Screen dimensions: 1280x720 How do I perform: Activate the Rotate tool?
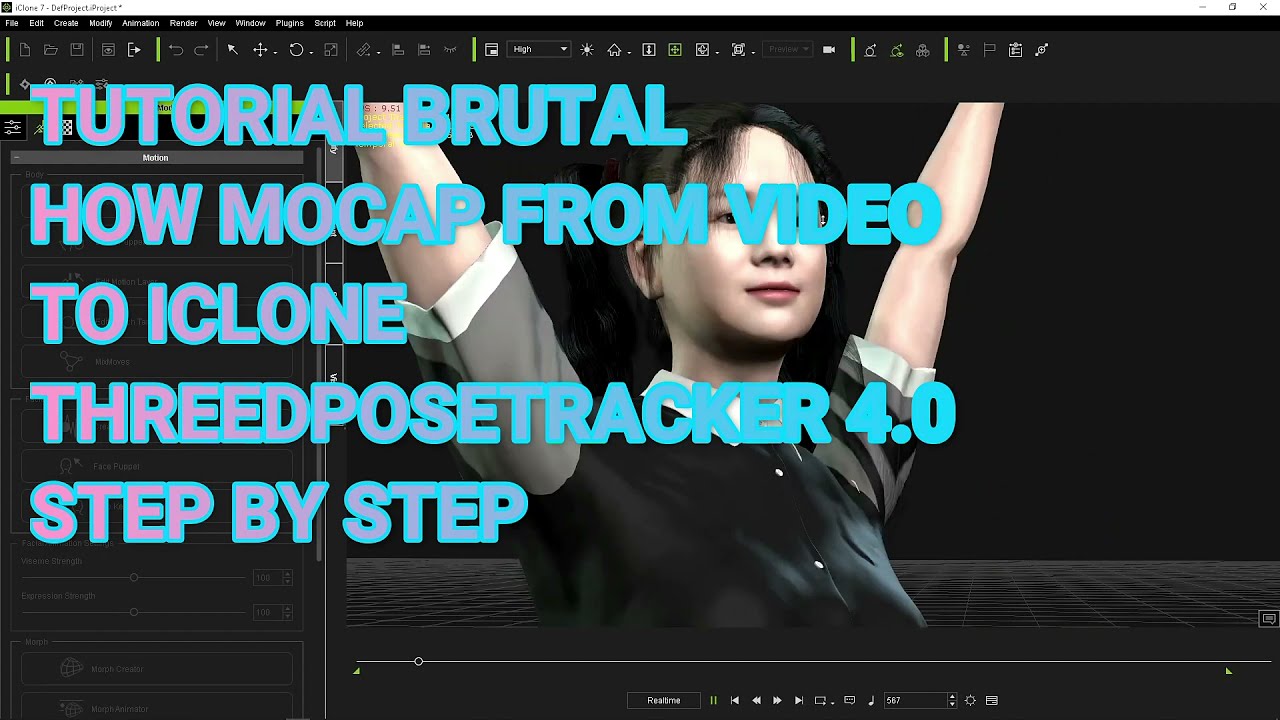[x=296, y=50]
